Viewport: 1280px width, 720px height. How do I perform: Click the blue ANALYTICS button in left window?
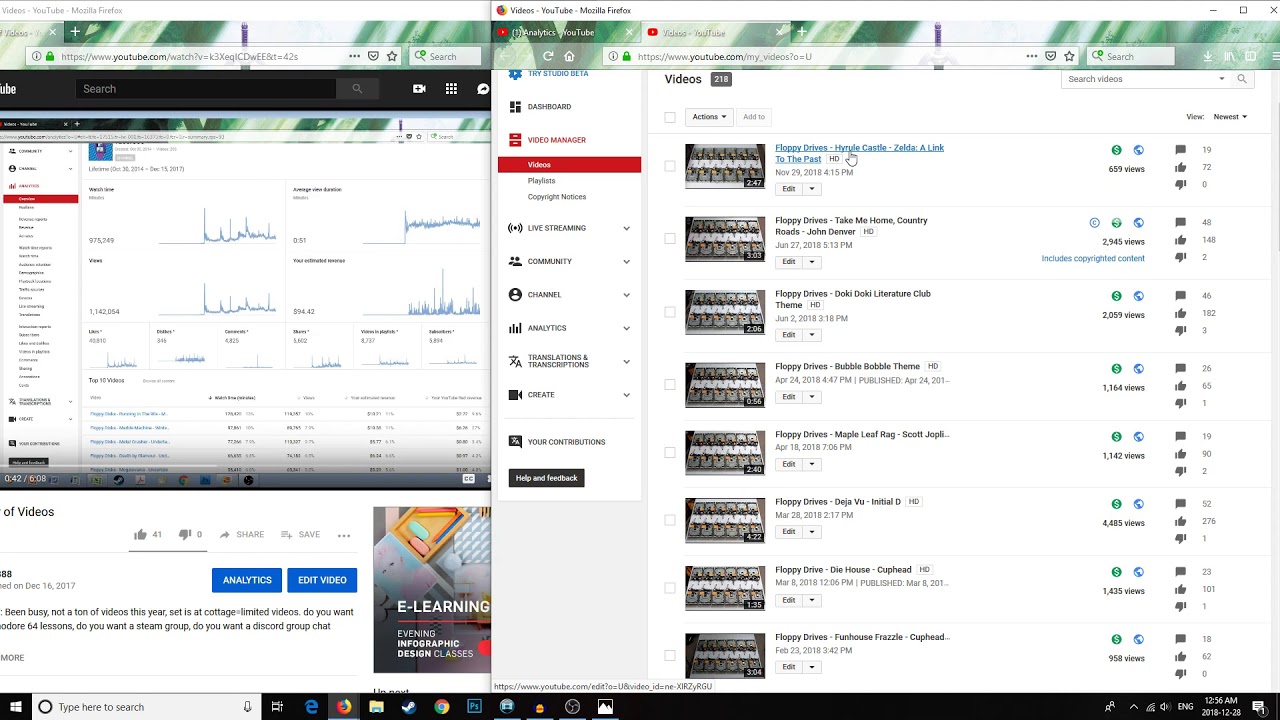pyautogui.click(x=247, y=580)
